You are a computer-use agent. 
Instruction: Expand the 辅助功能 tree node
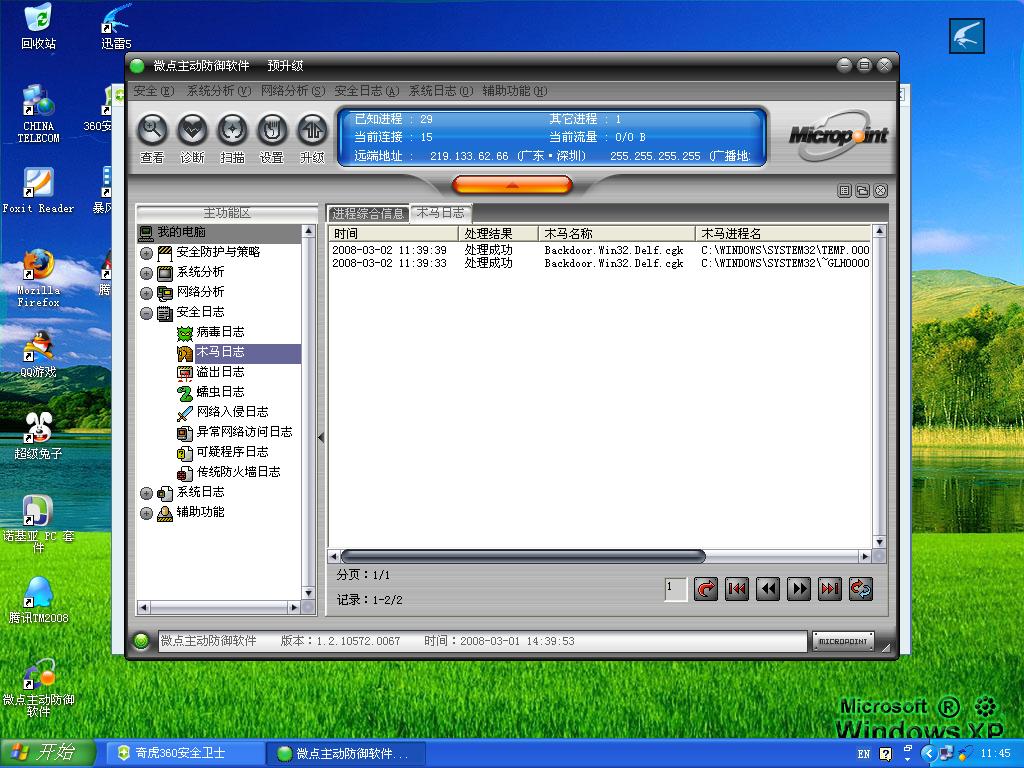pos(146,514)
